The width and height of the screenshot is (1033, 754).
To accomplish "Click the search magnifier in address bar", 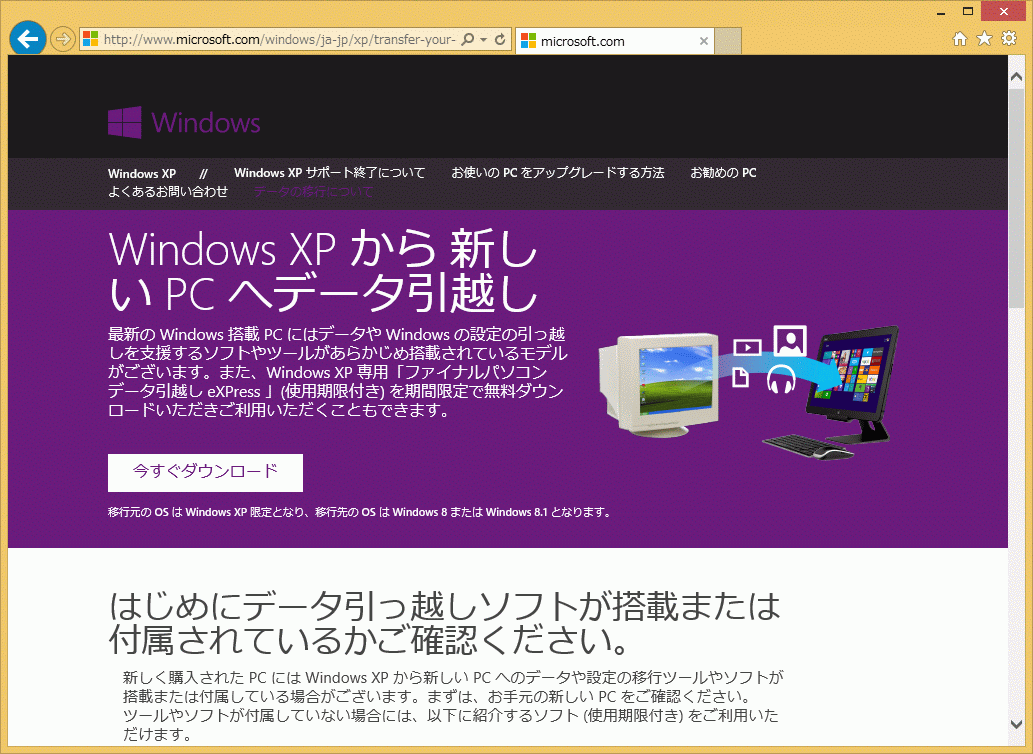I will [468, 40].
